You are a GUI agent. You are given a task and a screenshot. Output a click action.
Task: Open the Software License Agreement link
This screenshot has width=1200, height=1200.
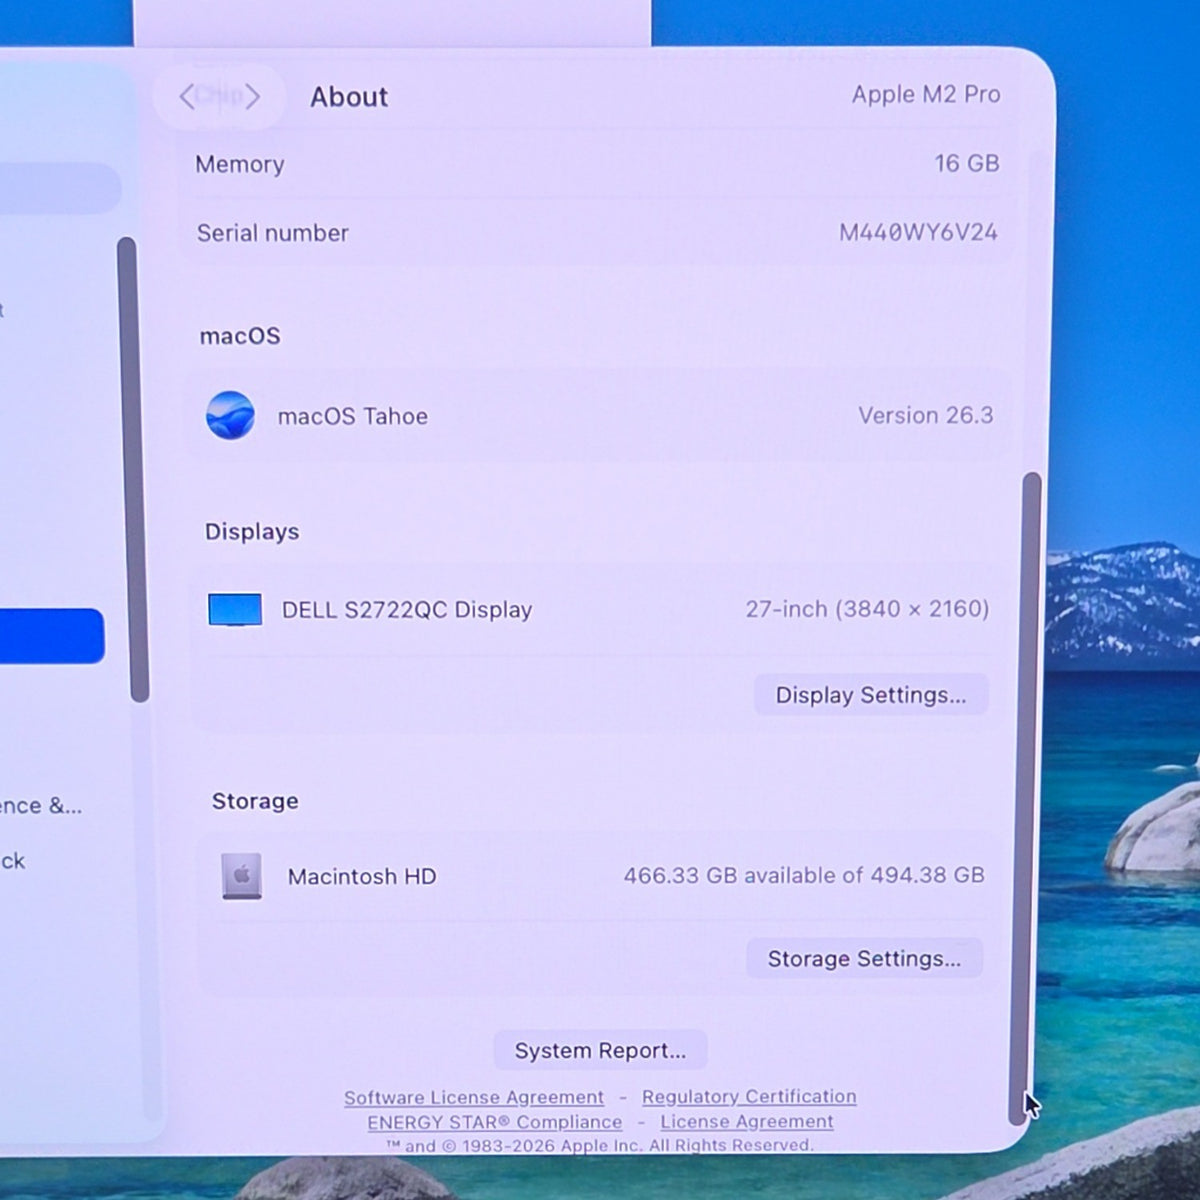(474, 1097)
